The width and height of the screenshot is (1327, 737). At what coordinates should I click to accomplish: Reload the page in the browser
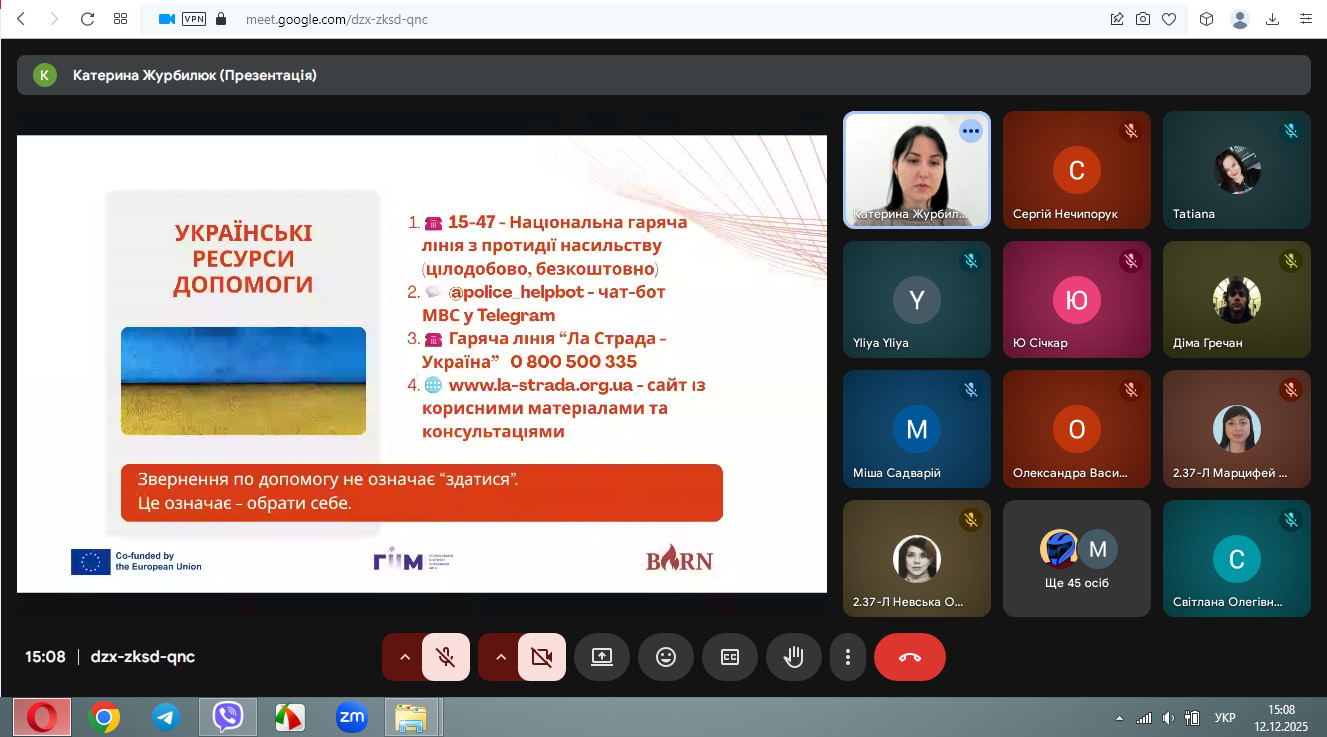click(x=87, y=18)
